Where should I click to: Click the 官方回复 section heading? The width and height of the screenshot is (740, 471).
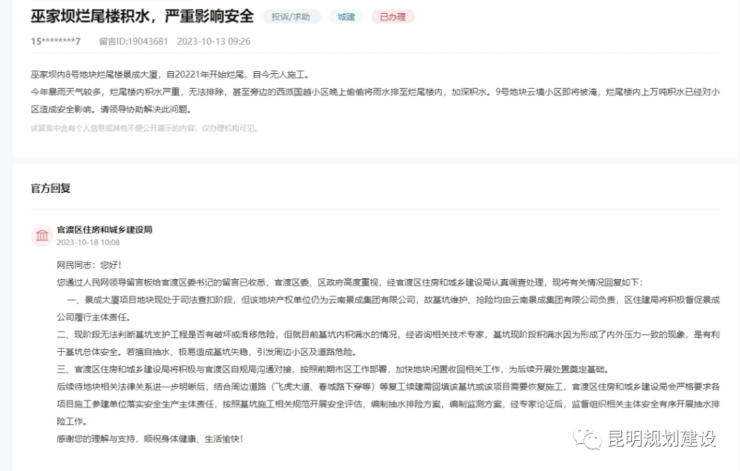(x=52, y=188)
